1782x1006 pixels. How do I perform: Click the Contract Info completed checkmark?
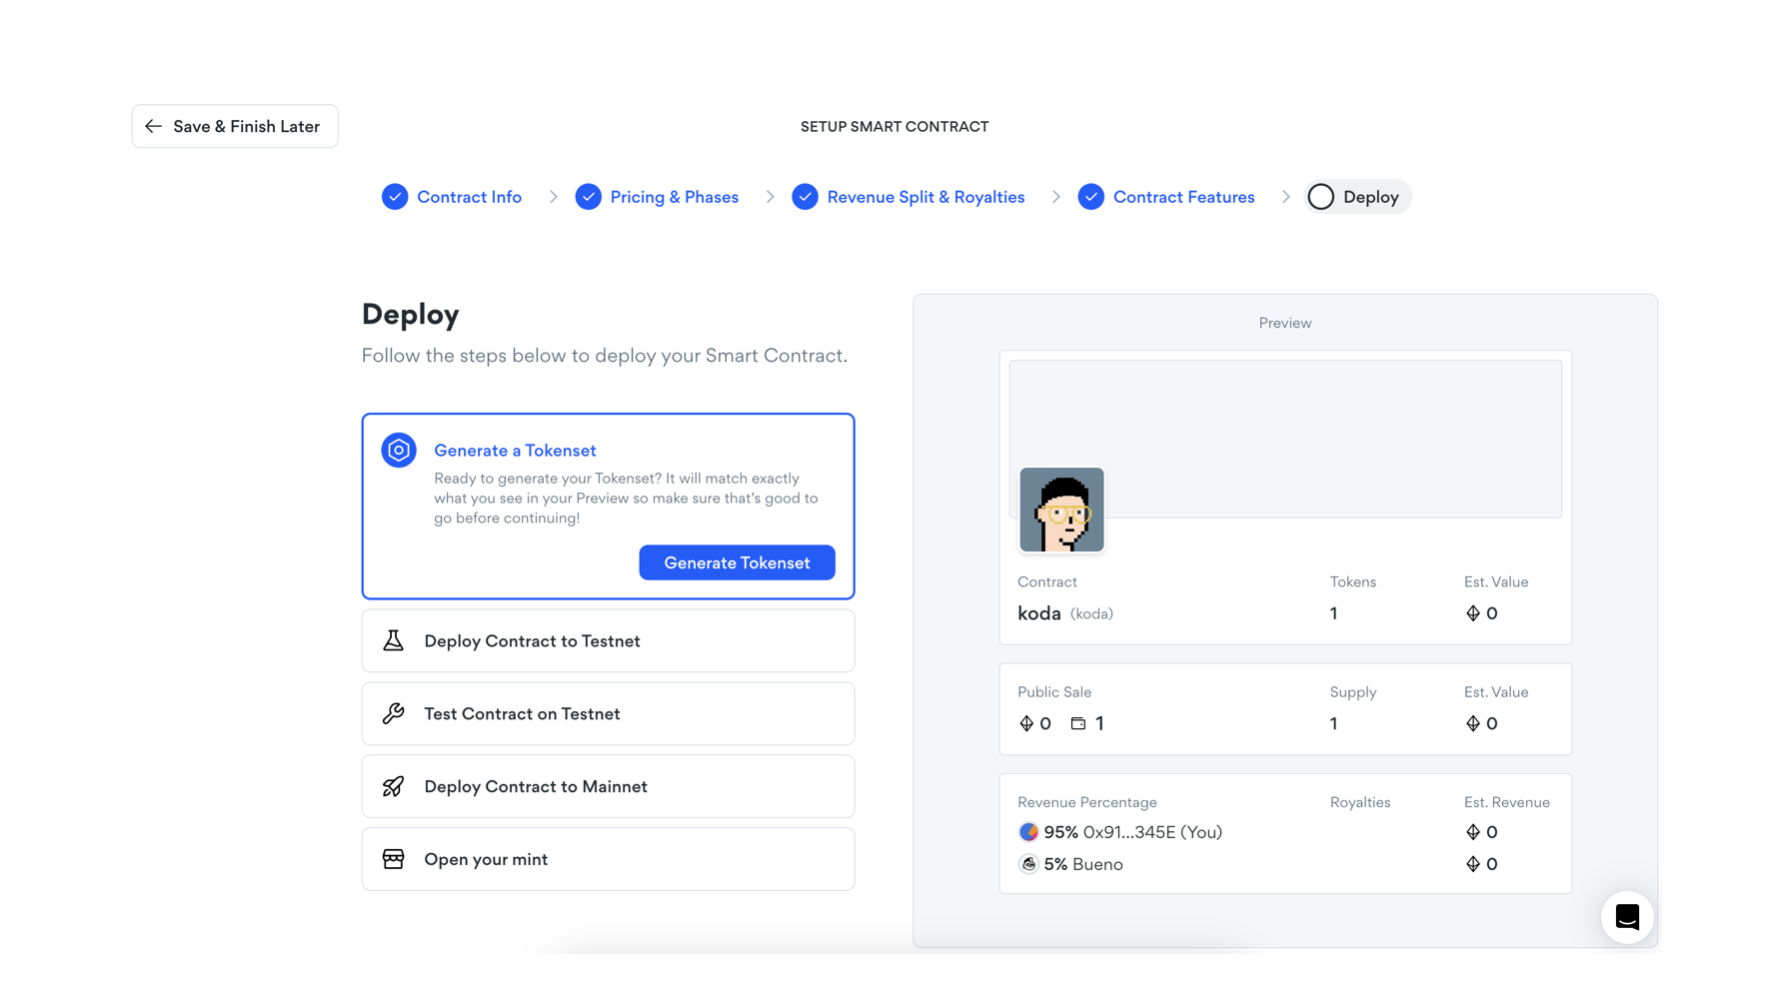click(x=395, y=197)
